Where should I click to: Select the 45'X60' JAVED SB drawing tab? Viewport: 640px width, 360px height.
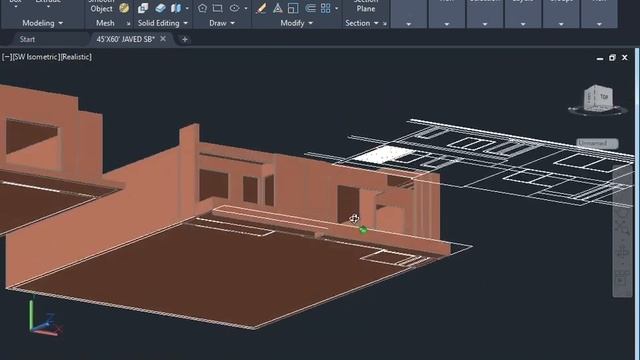(x=126, y=39)
